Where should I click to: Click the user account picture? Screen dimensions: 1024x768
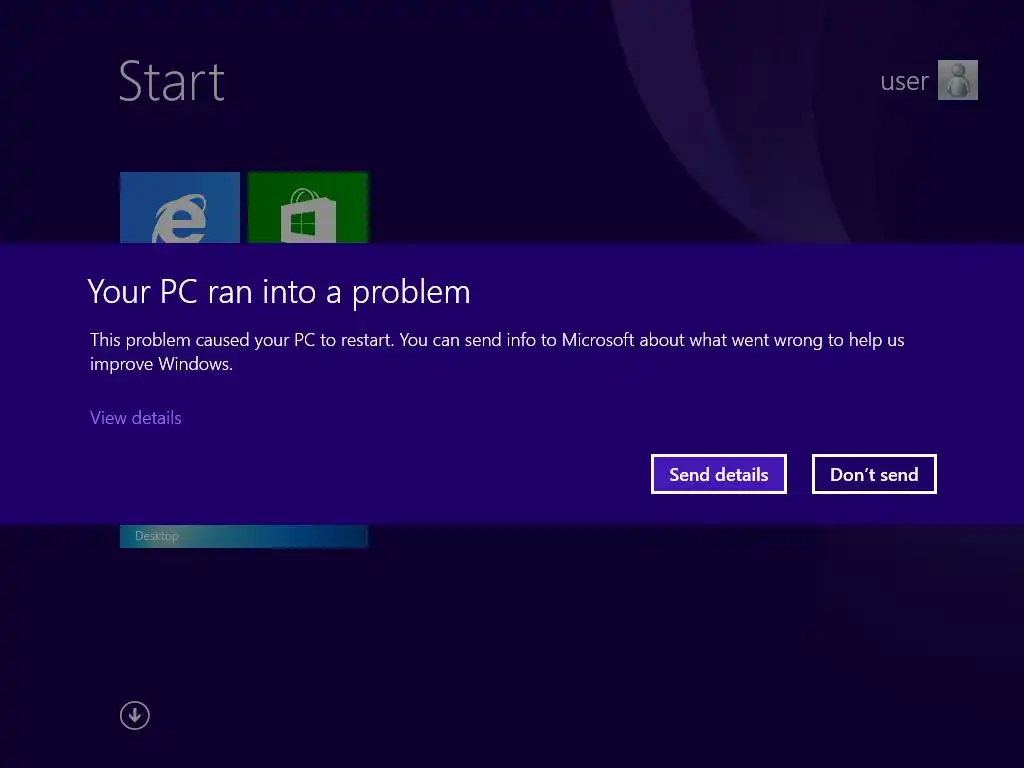(957, 80)
